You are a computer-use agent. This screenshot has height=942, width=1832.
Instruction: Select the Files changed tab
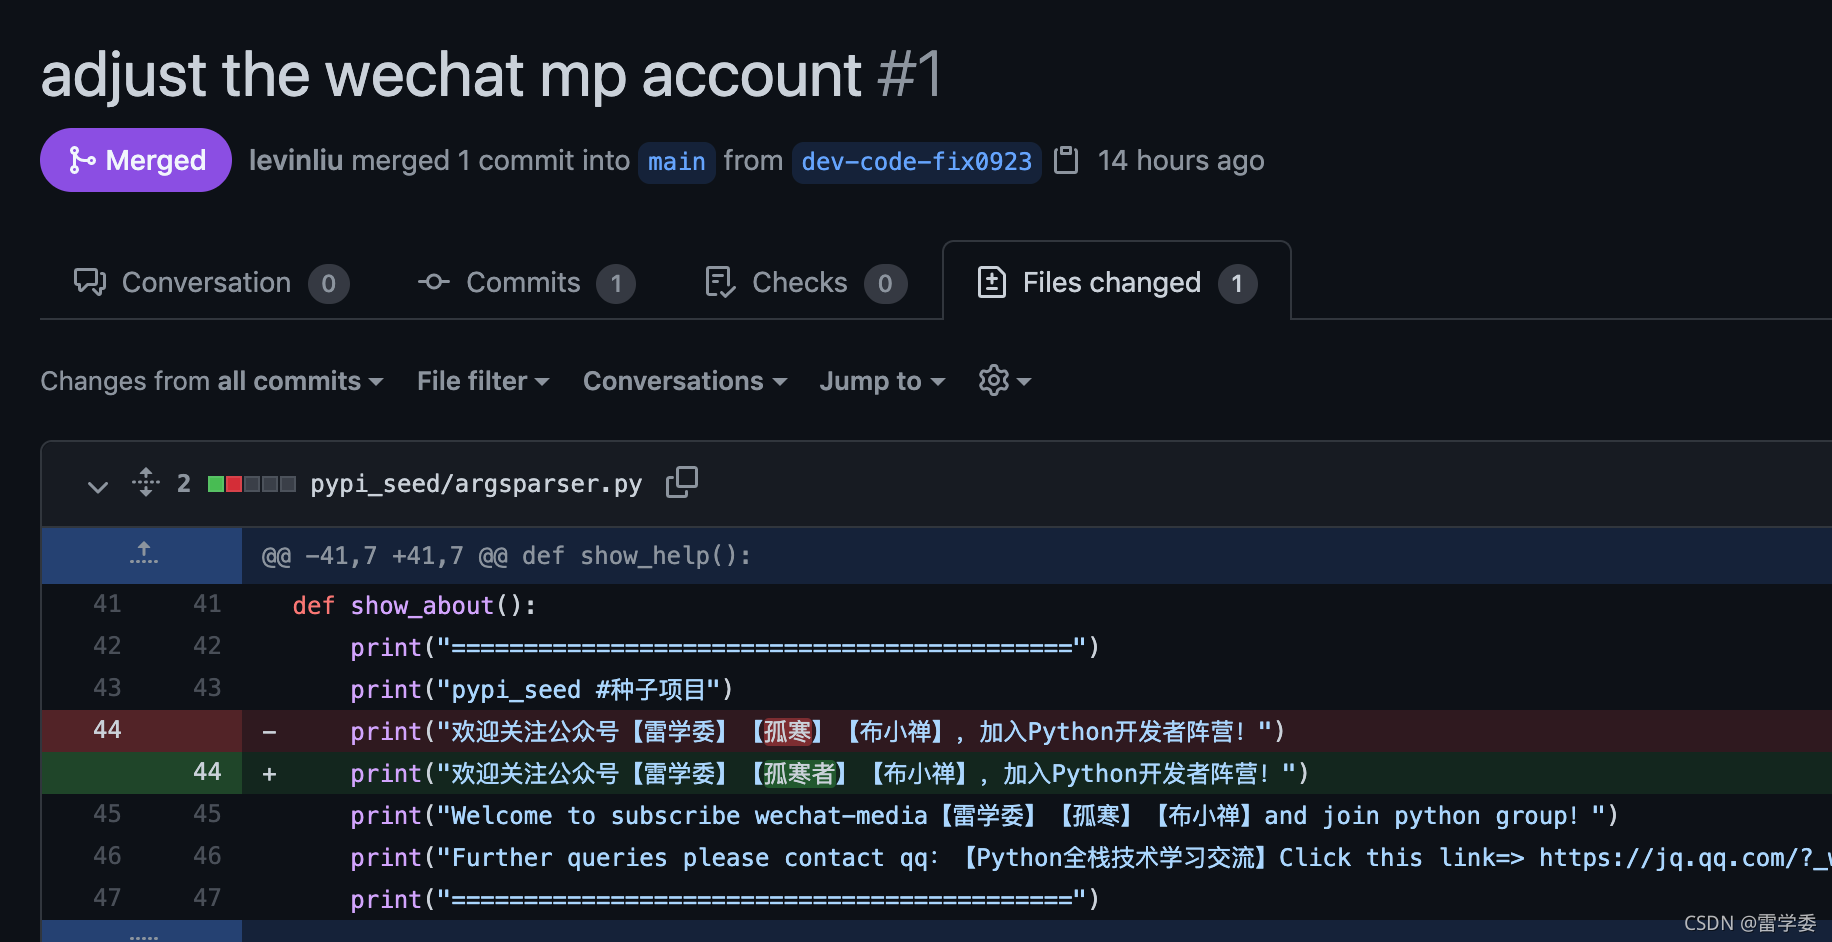(x=1116, y=283)
